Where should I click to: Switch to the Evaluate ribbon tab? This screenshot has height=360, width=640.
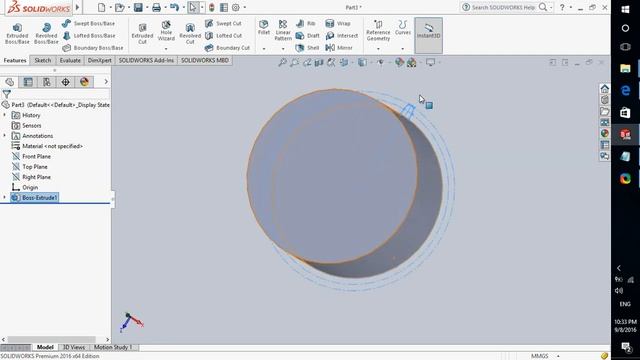click(x=70, y=60)
